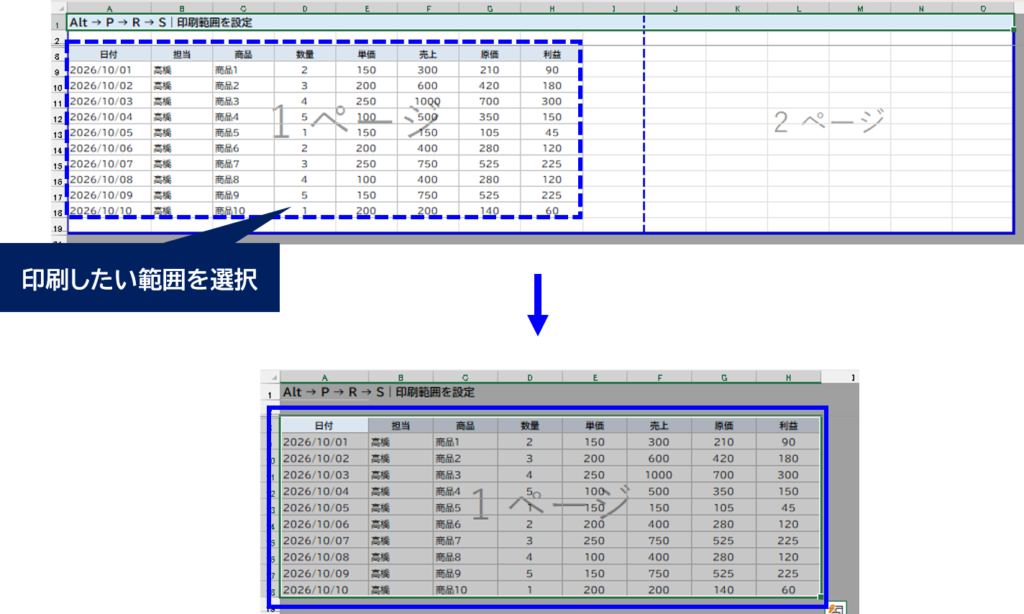Select column H header in the lower sheet
The width and height of the screenshot is (1024, 614).
pyautogui.click(x=788, y=377)
